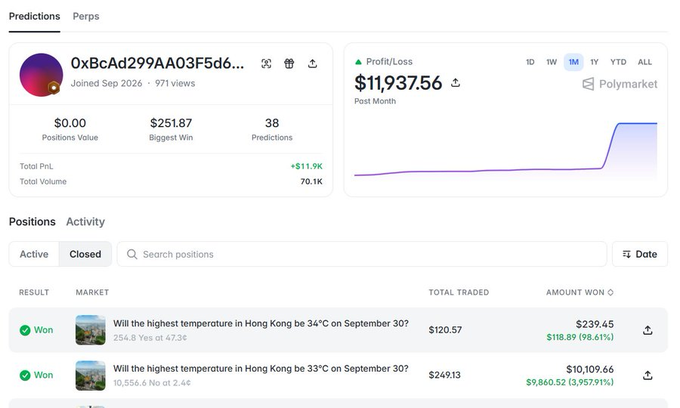Click the Market column header
This screenshot has width=680, height=408.
click(x=92, y=292)
